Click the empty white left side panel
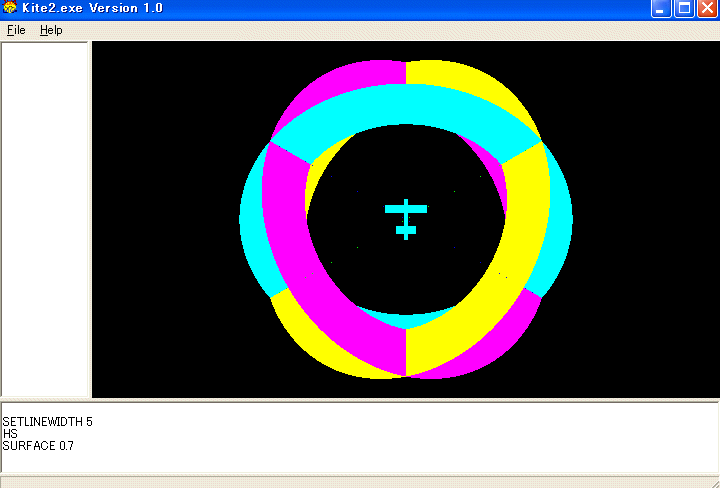The height and width of the screenshot is (488, 720). coord(45,219)
